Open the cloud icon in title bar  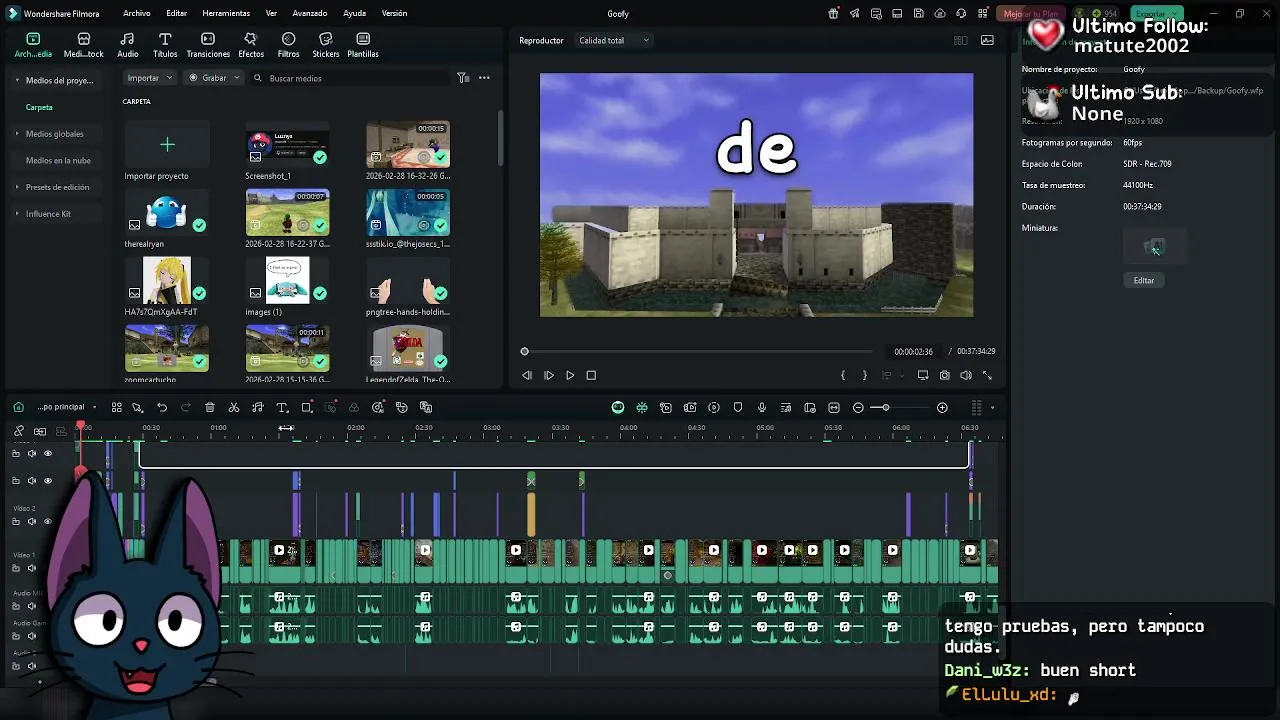tap(940, 13)
